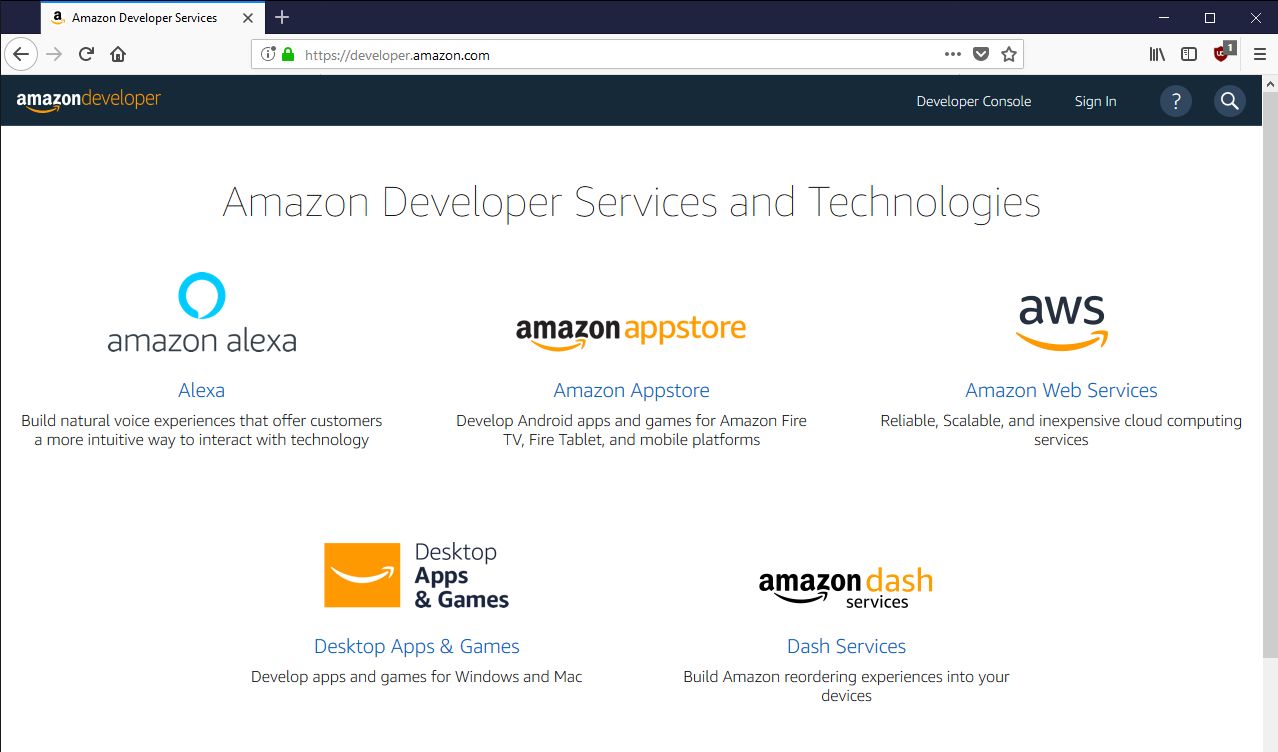Open the Developer Console link
The image size is (1278, 752).
coord(973,101)
